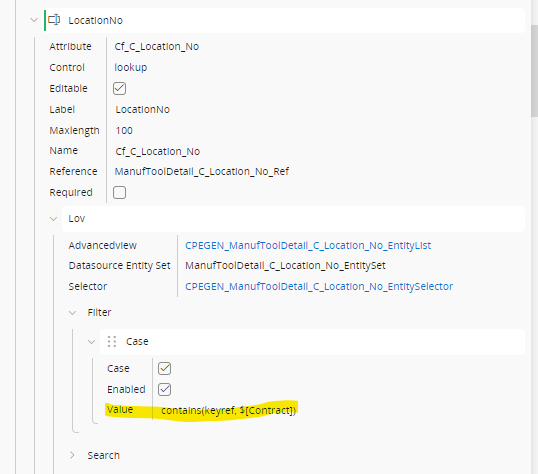Click the Label value LocationNo
The width and height of the screenshot is (538, 474).
[x=142, y=109]
